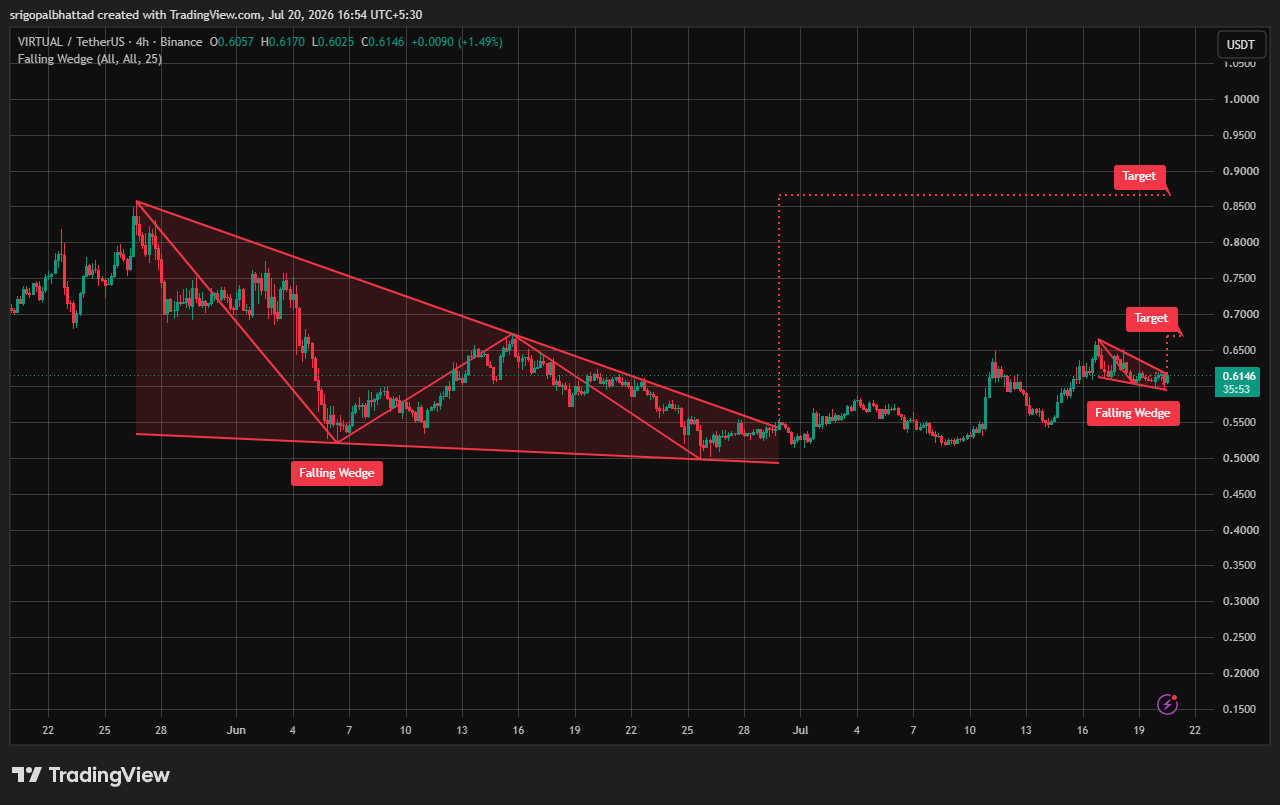1280x805 pixels.
Task: Click the 0.3000 price axis label
Action: [x=1241, y=601]
